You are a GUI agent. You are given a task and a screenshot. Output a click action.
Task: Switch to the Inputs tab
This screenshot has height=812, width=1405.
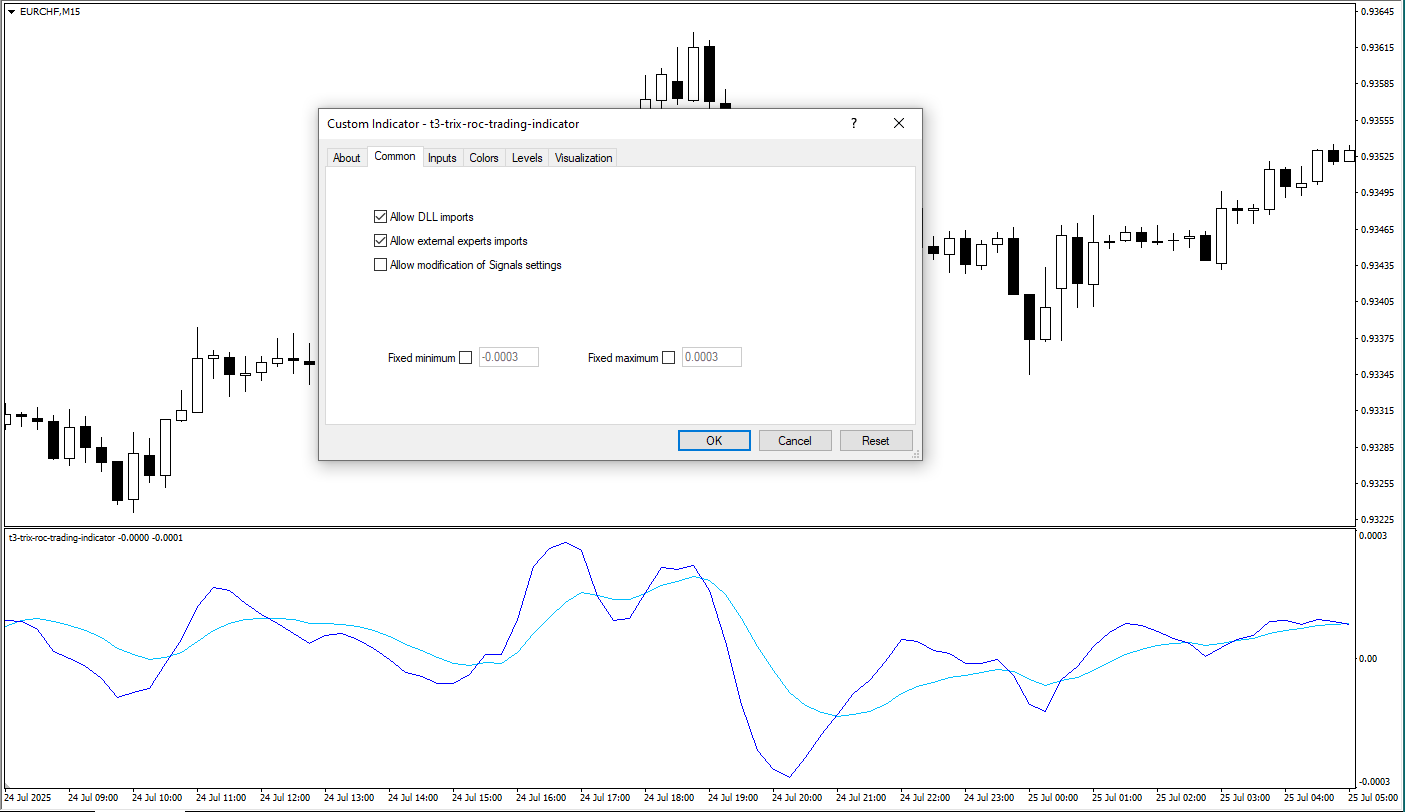click(442, 158)
